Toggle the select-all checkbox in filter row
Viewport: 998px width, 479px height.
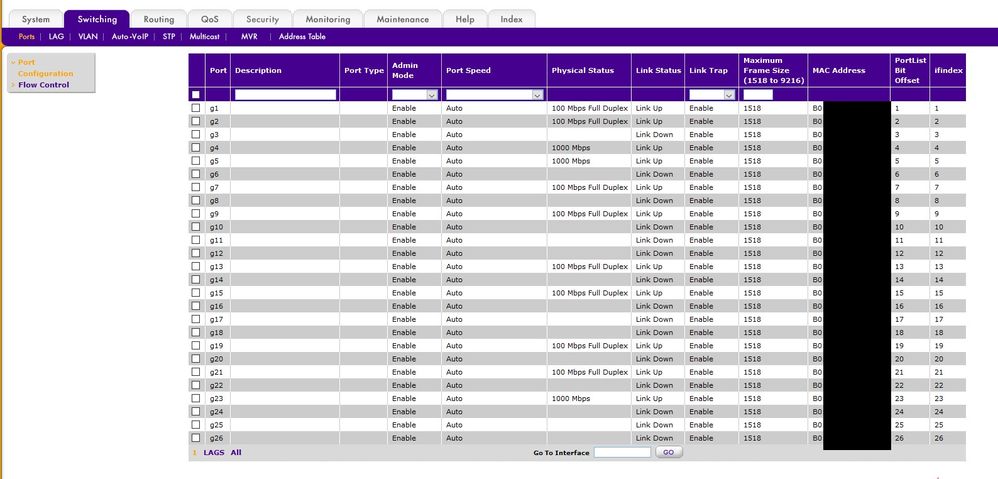pos(196,95)
